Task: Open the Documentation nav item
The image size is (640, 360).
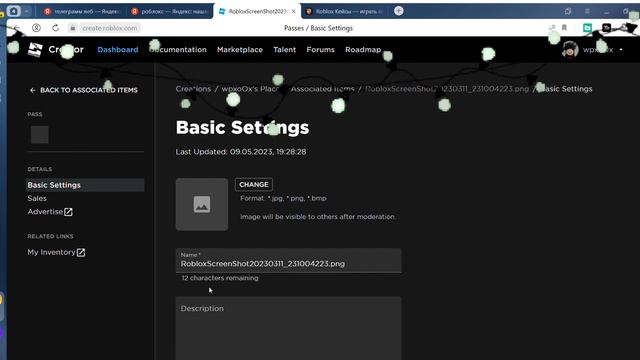Action: point(178,50)
